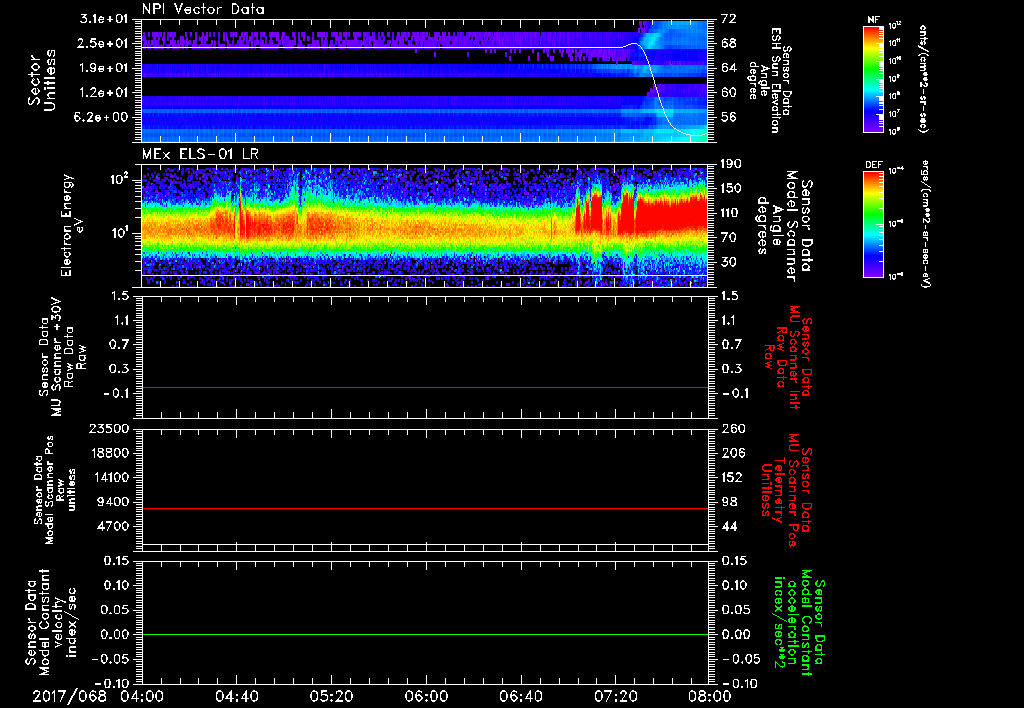This screenshot has height=708, width=1024.
Task: Click the 04:40 time axis label
Action: tap(236, 696)
